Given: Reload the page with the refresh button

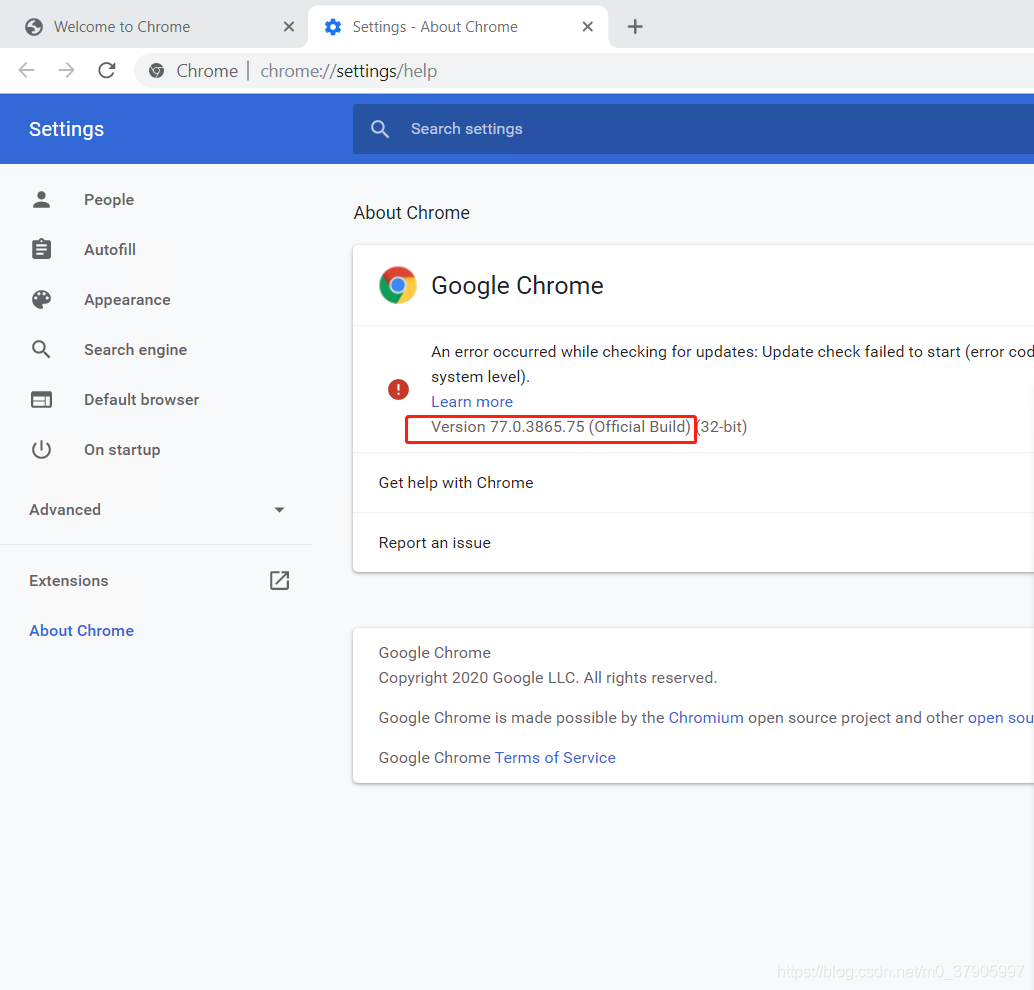Looking at the screenshot, I should pos(107,70).
